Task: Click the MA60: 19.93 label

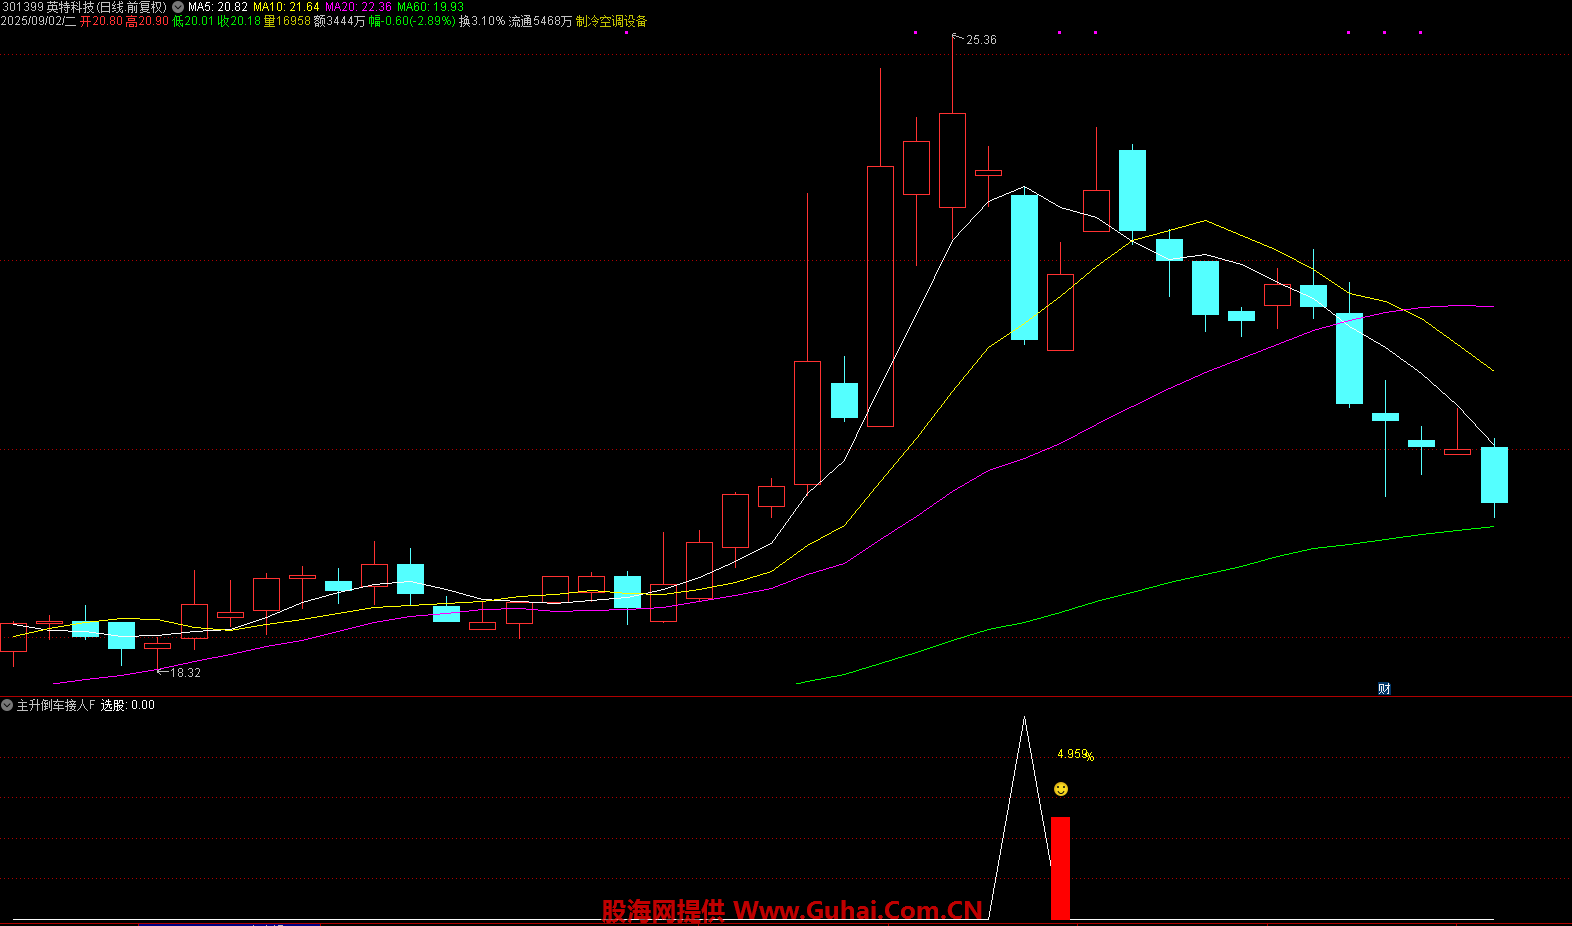Action: coord(430,7)
